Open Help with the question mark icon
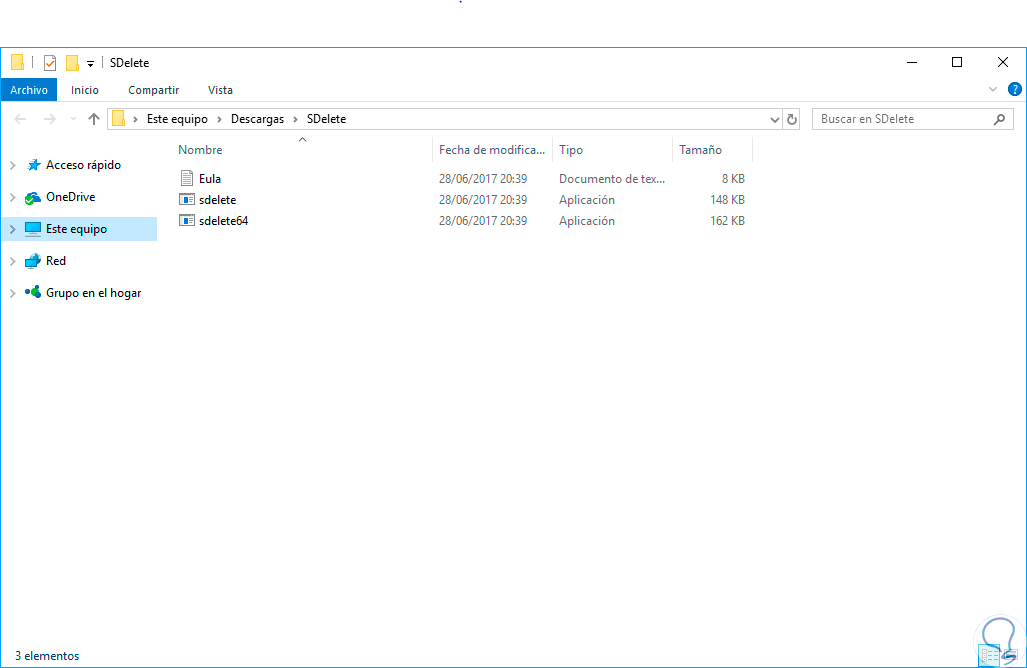This screenshot has width=1027, height=668. click(x=1015, y=89)
